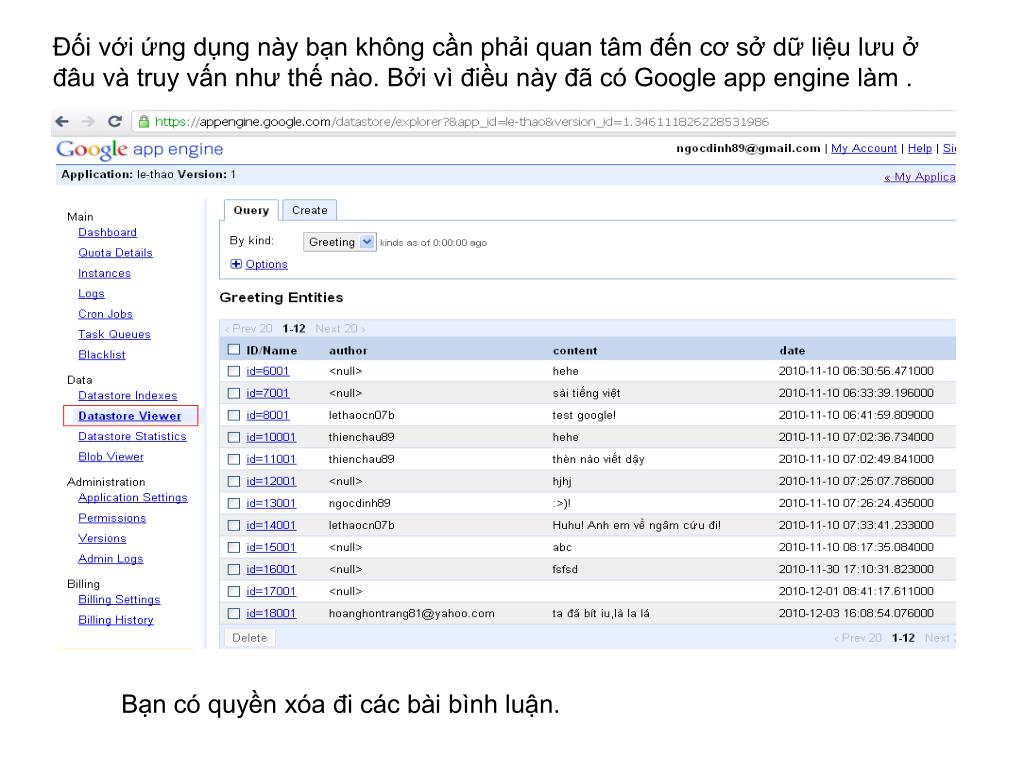
Task: Open Quota Details
Action: [x=116, y=253]
